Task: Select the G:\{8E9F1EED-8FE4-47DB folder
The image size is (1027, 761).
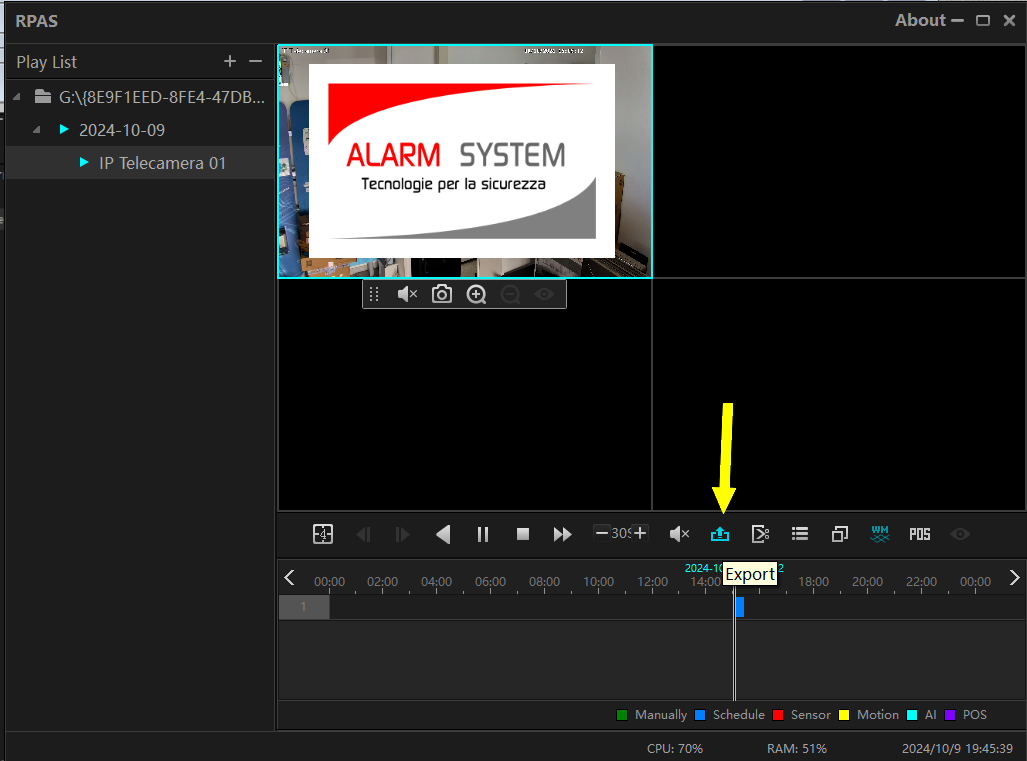Action: click(162, 97)
